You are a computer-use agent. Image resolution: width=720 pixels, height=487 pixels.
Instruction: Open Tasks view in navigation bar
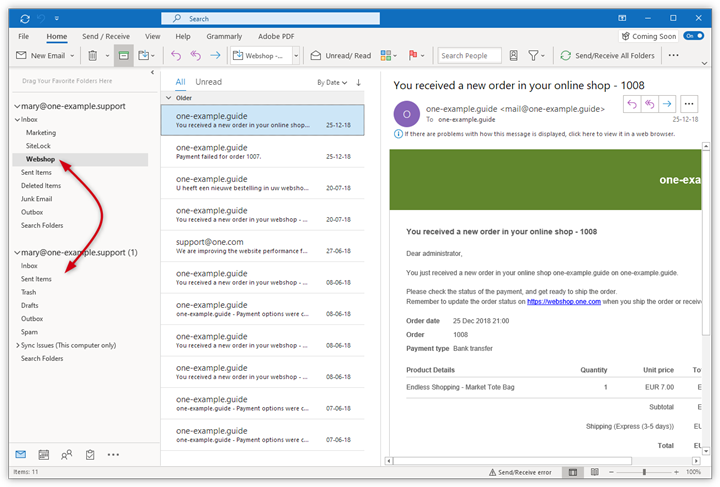(90, 454)
